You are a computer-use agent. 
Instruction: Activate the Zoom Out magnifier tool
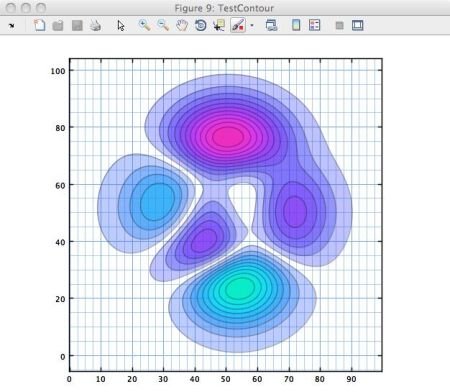[x=163, y=25]
